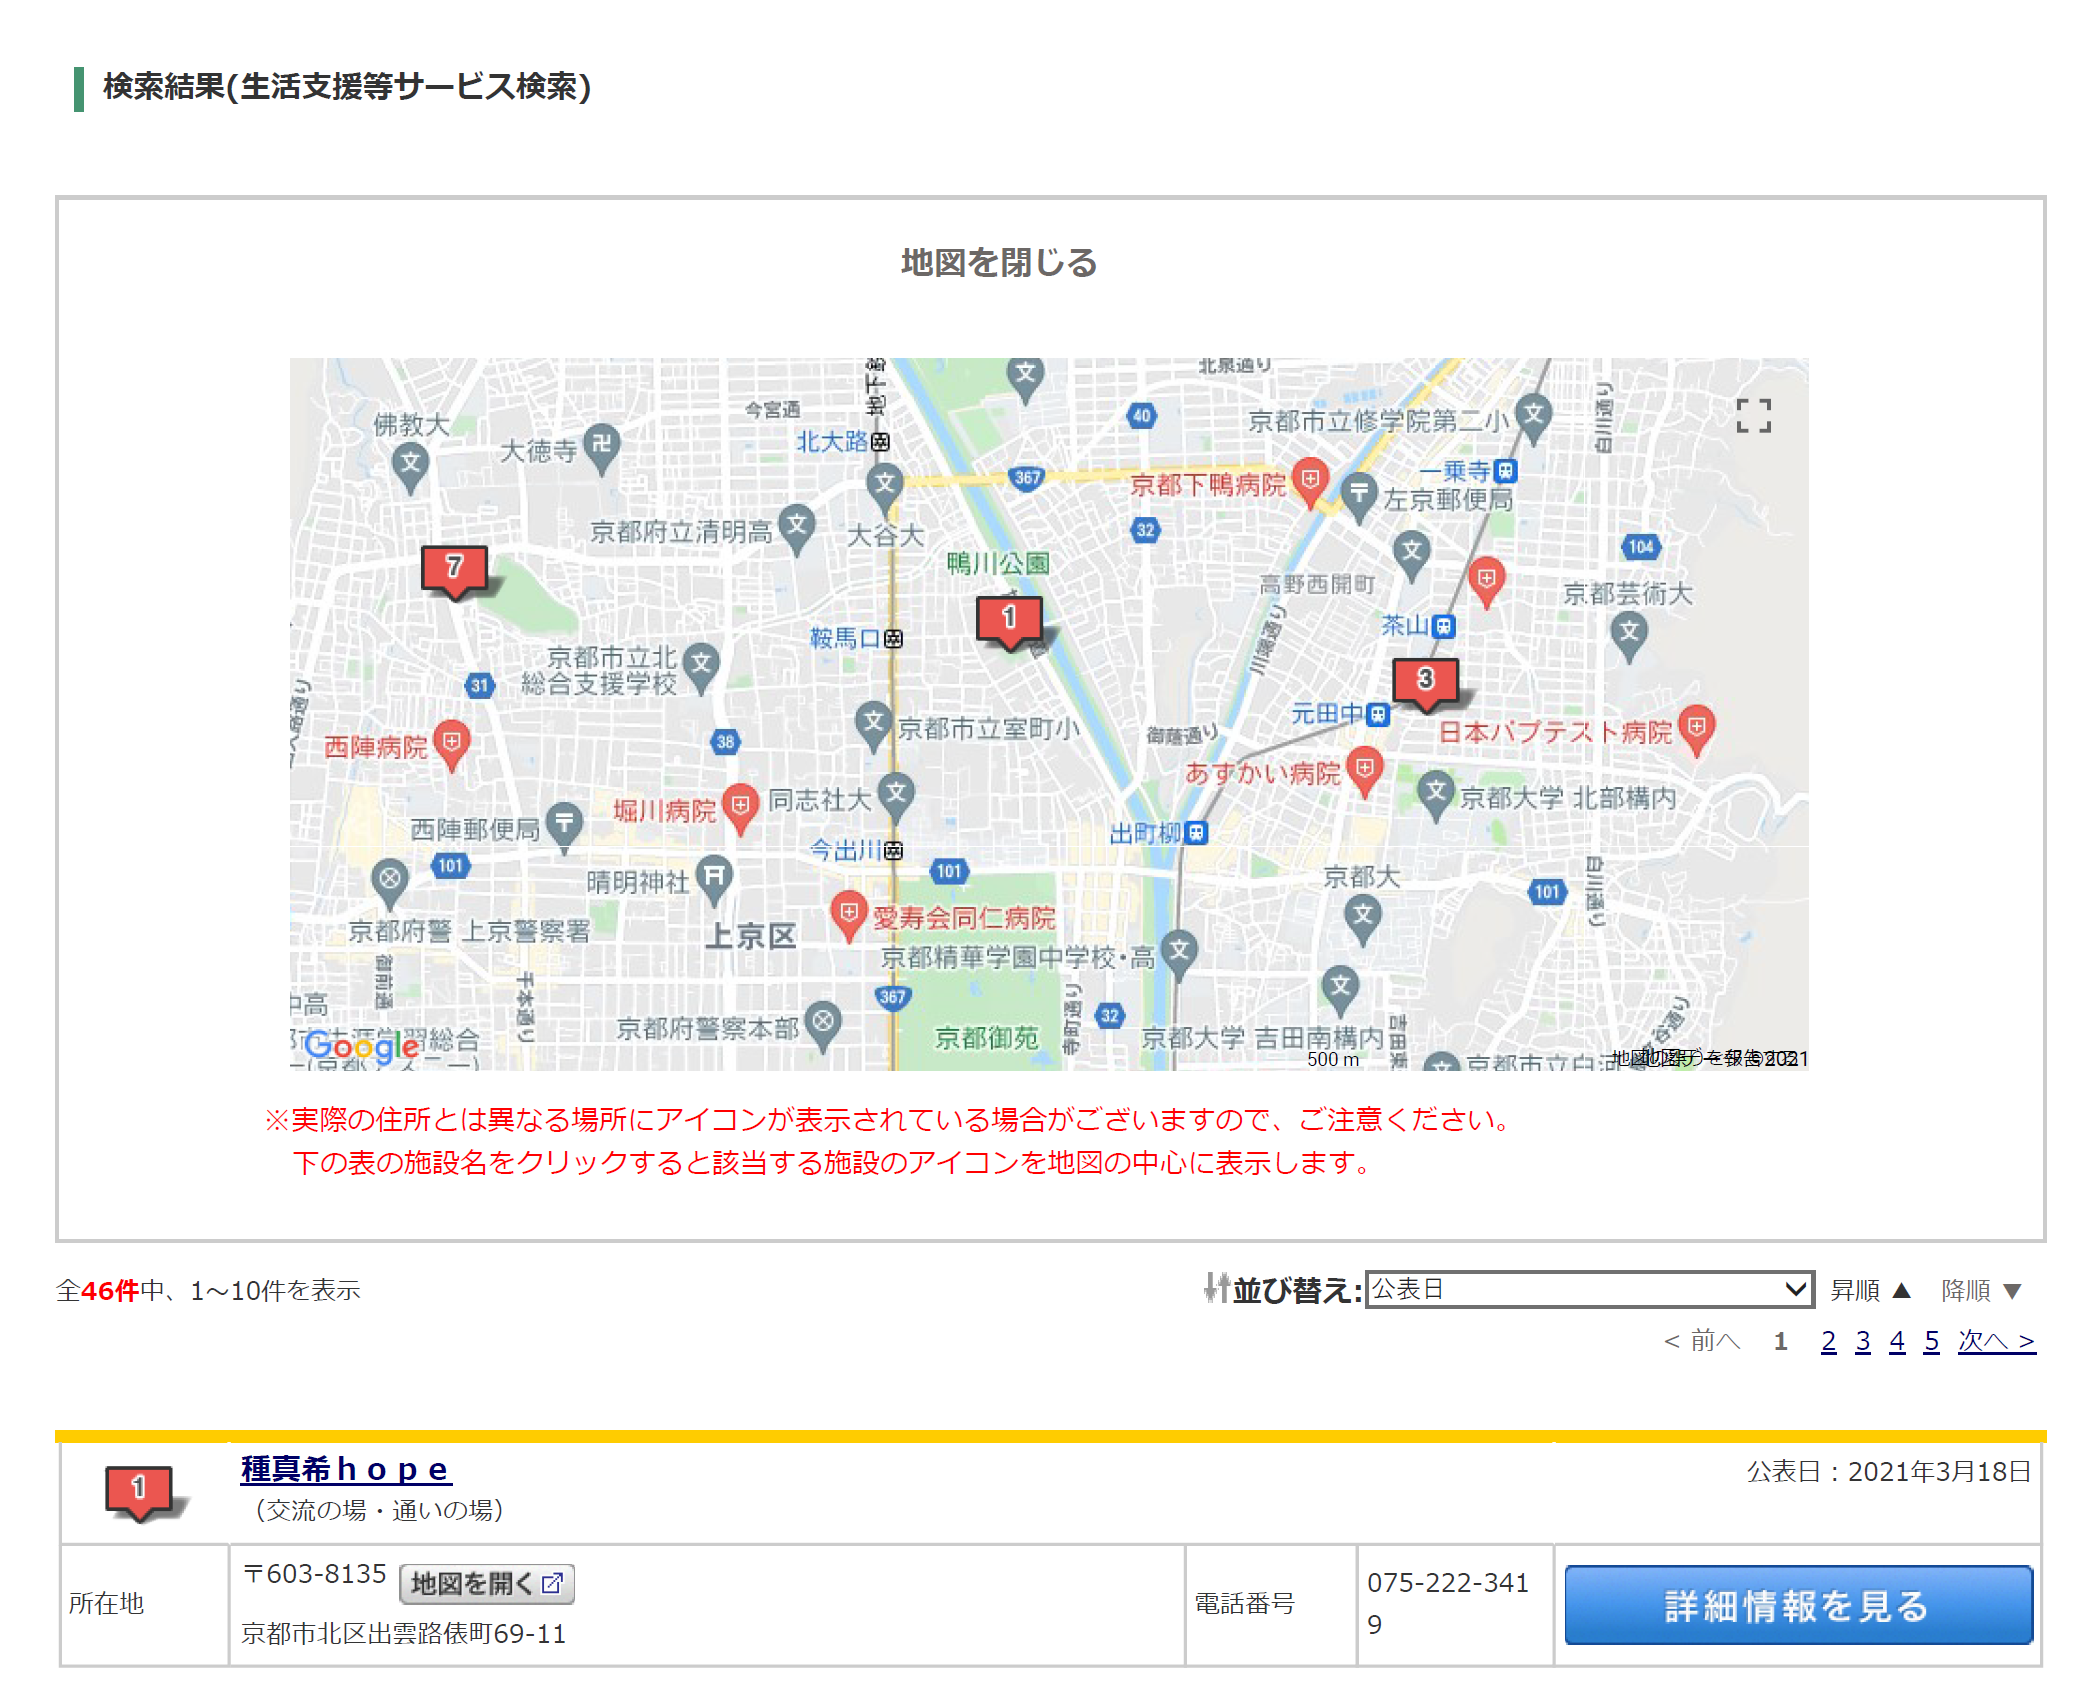
Task: Open facility link 種真希hope
Action: [346, 1469]
